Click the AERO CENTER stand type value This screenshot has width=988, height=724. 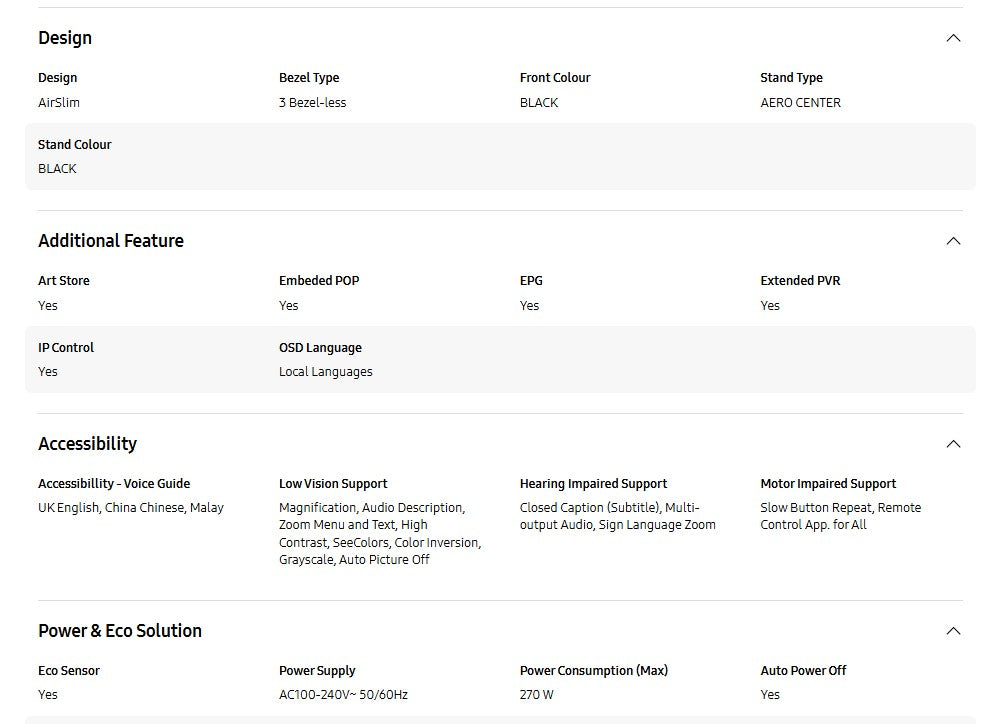pyautogui.click(x=800, y=103)
